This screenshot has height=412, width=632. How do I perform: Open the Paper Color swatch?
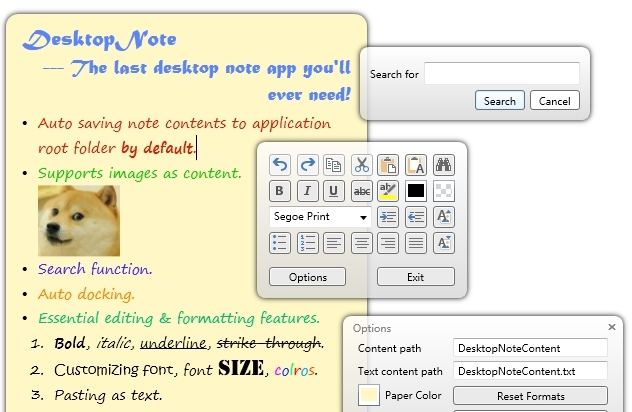(368, 395)
